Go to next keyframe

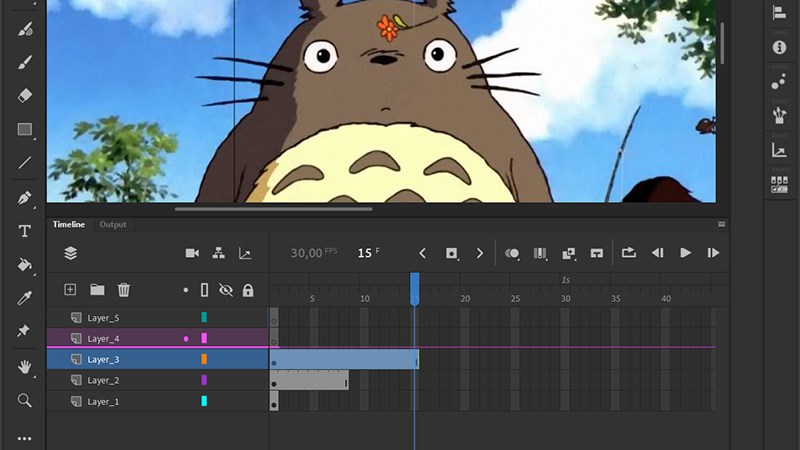tap(480, 253)
